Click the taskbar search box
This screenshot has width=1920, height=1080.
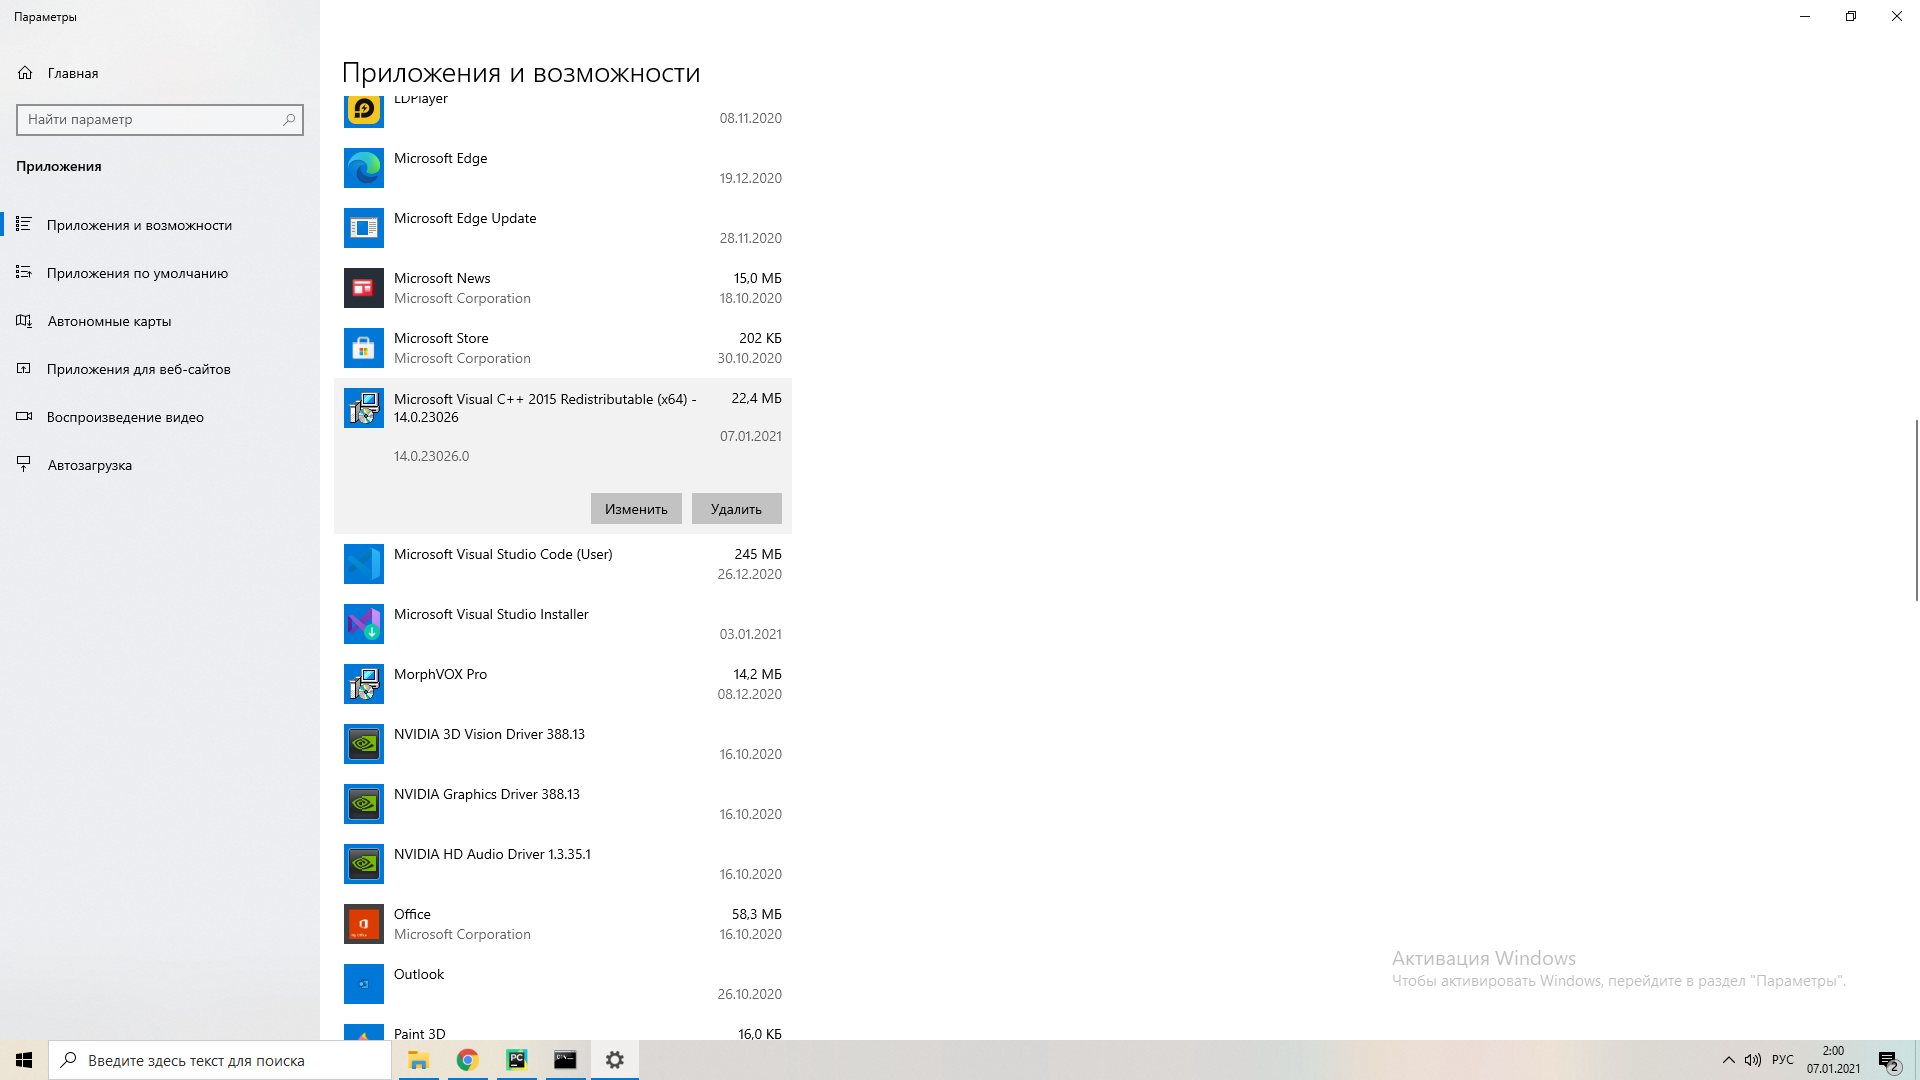pos(220,1060)
